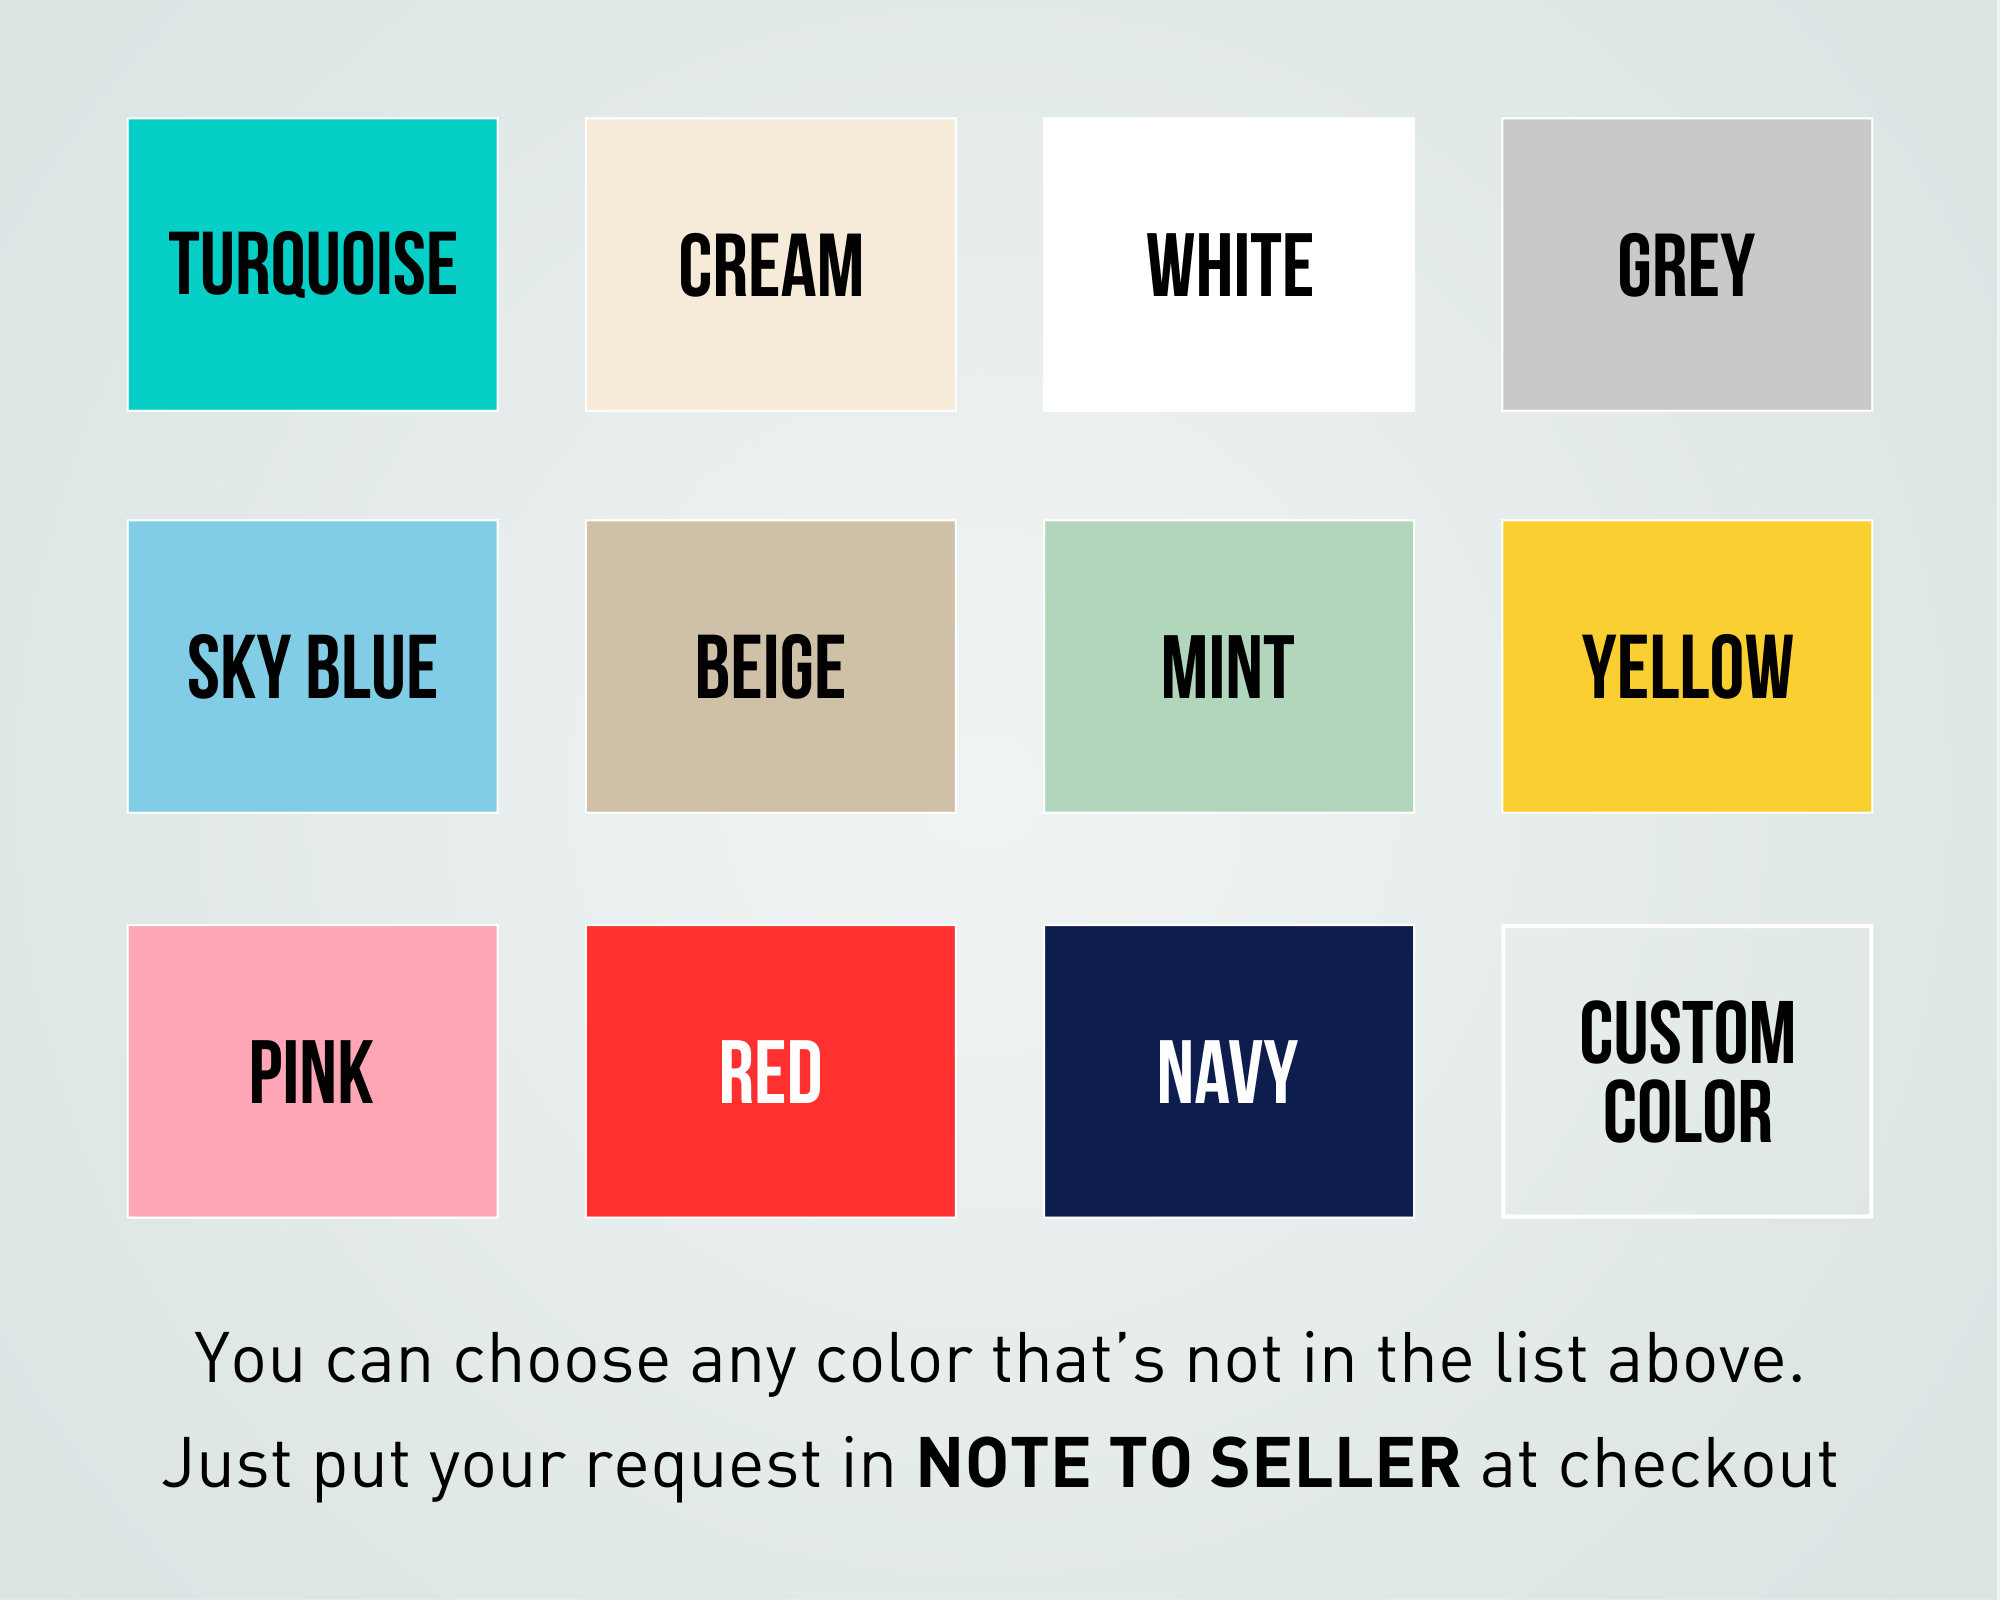Screen dimensions: 2000x1600
Task: Click the SKY BLUE text label
Action: 313,667
